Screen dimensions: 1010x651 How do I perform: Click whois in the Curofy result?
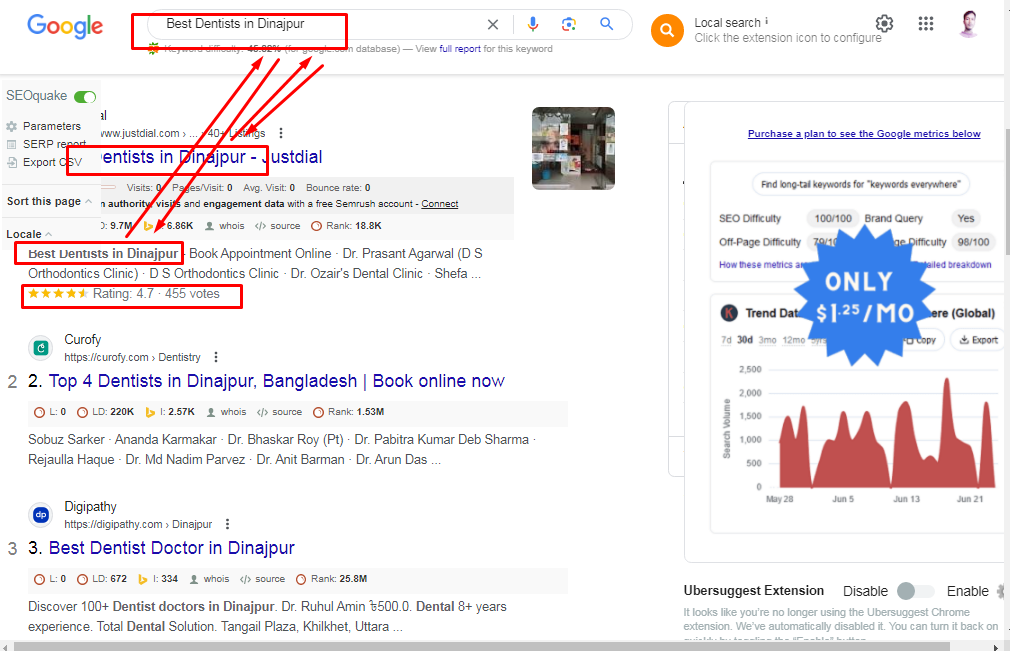click(227, 412)
